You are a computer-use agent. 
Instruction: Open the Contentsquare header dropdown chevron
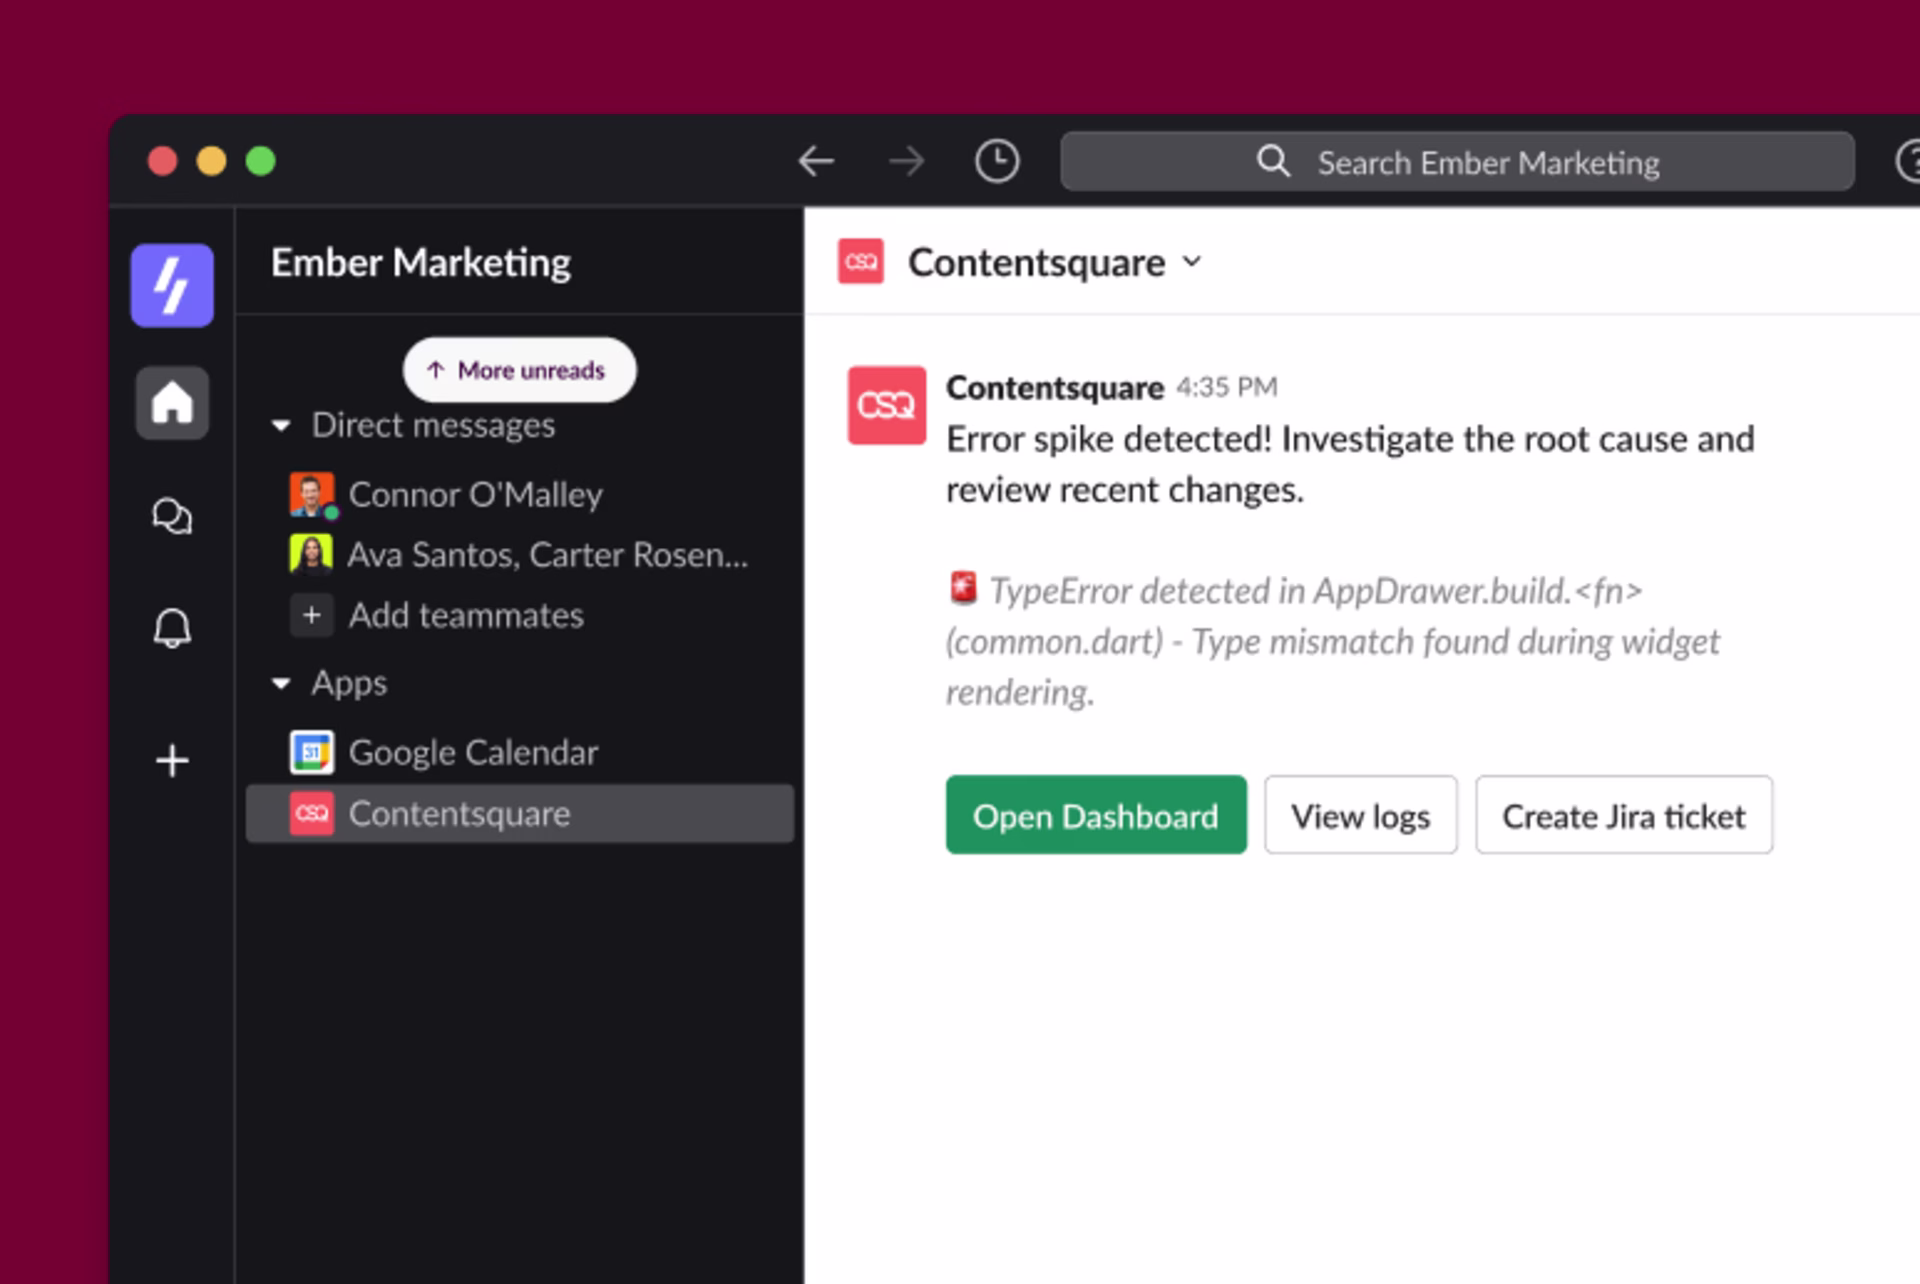tap(1191, 262)
